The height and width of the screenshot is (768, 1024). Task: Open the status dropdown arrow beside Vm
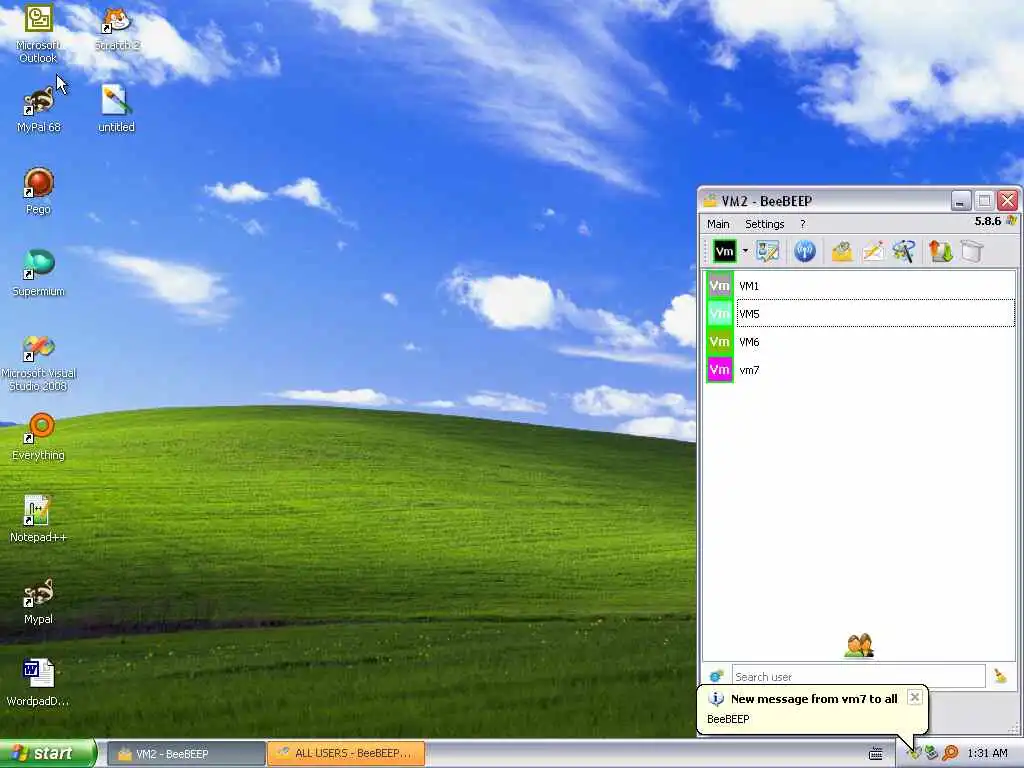click(x=744, y=251)
